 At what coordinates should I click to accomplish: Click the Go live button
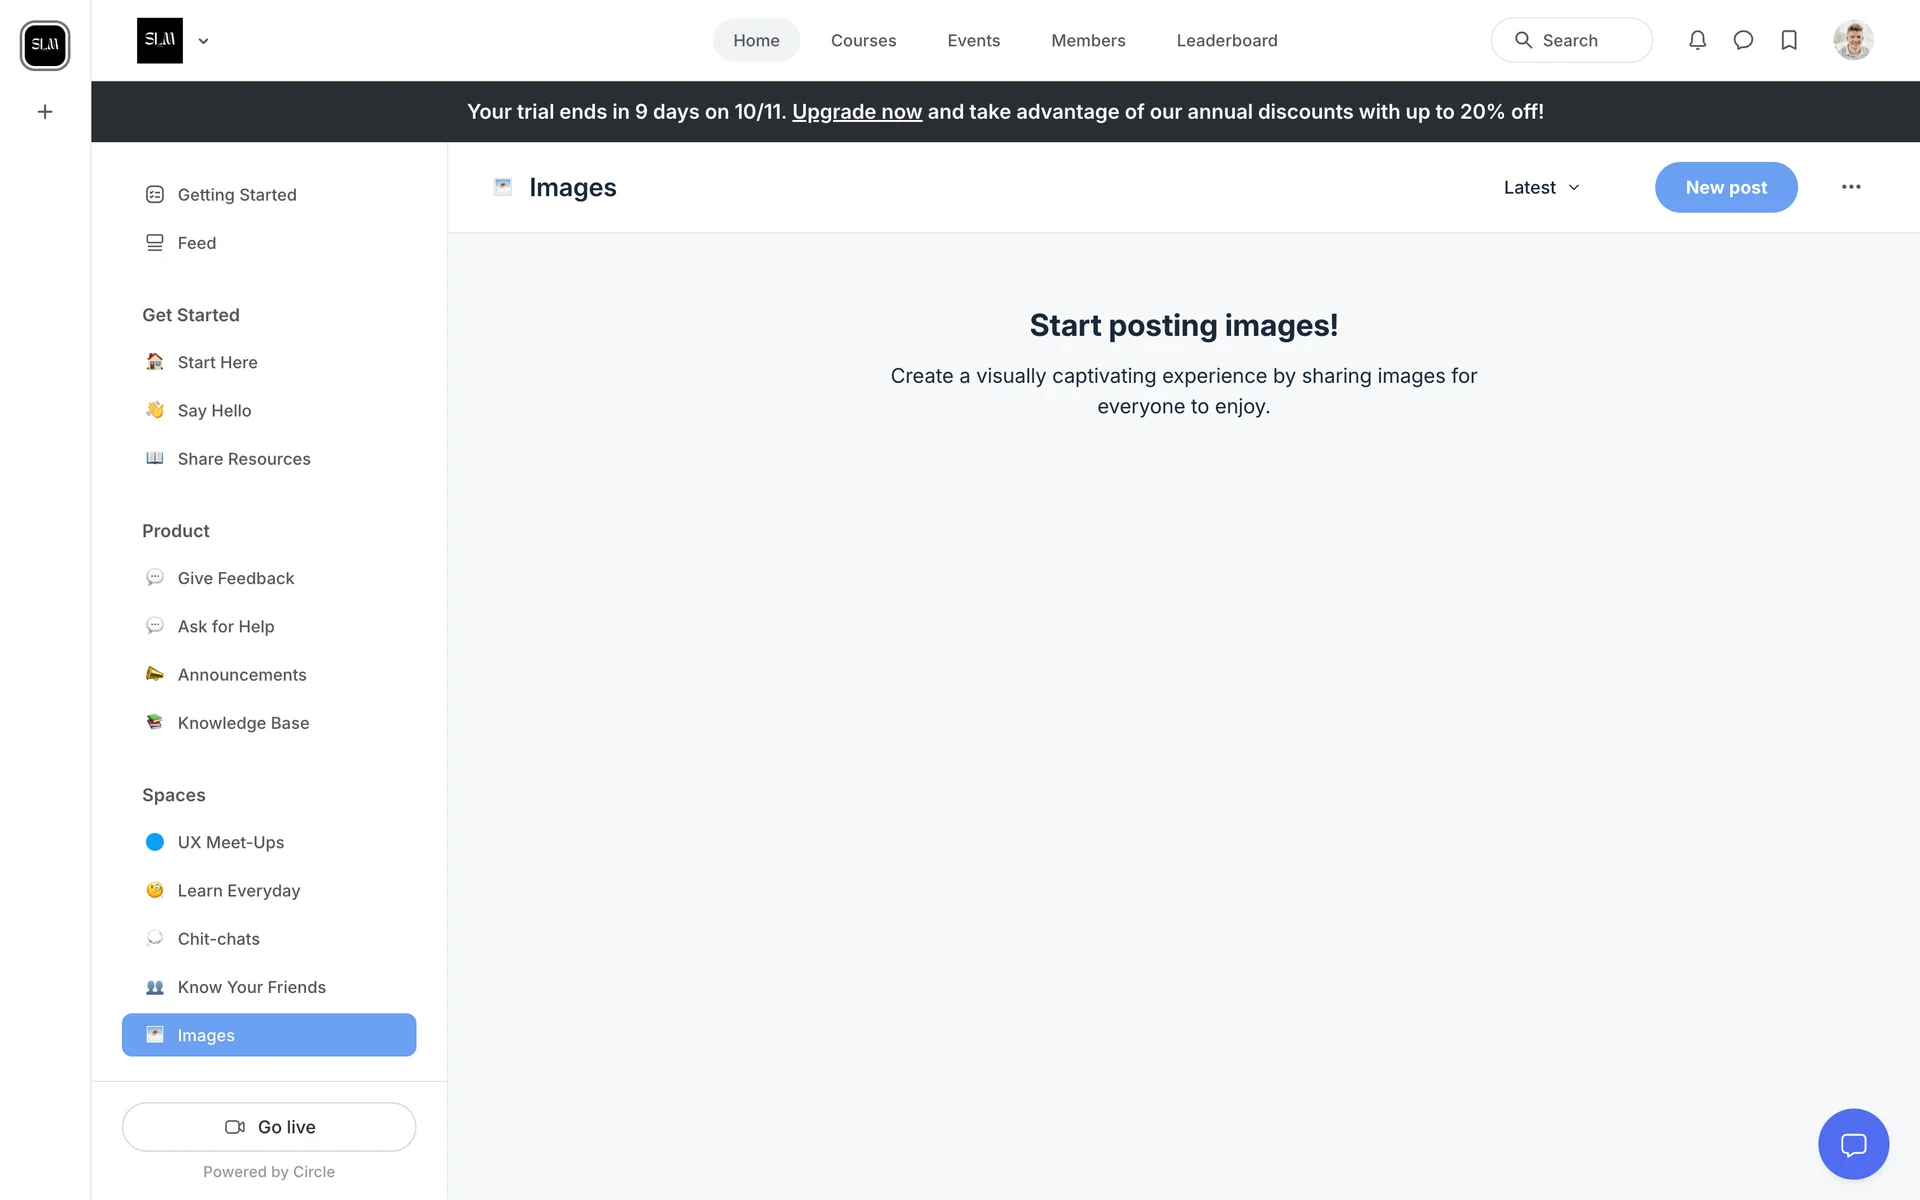pos(269,1127)
